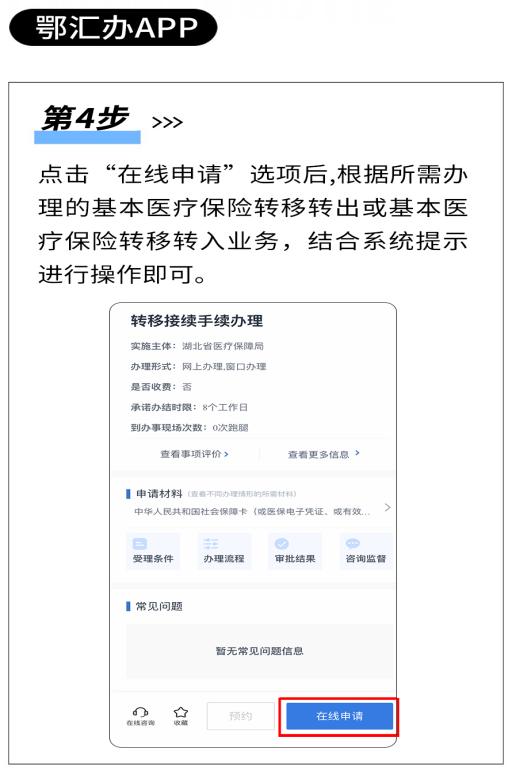Tap the 转移接续手续办理 title
512x768 pixels.
pos(196,321)
